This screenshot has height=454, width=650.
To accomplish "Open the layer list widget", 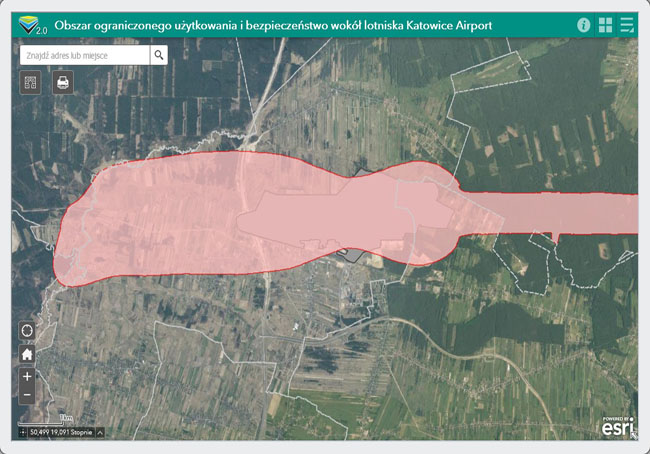I will click(628, 24).
